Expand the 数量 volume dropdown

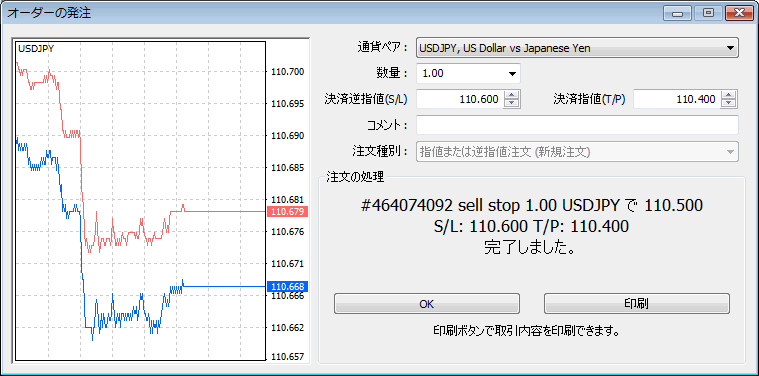[468, 74]
